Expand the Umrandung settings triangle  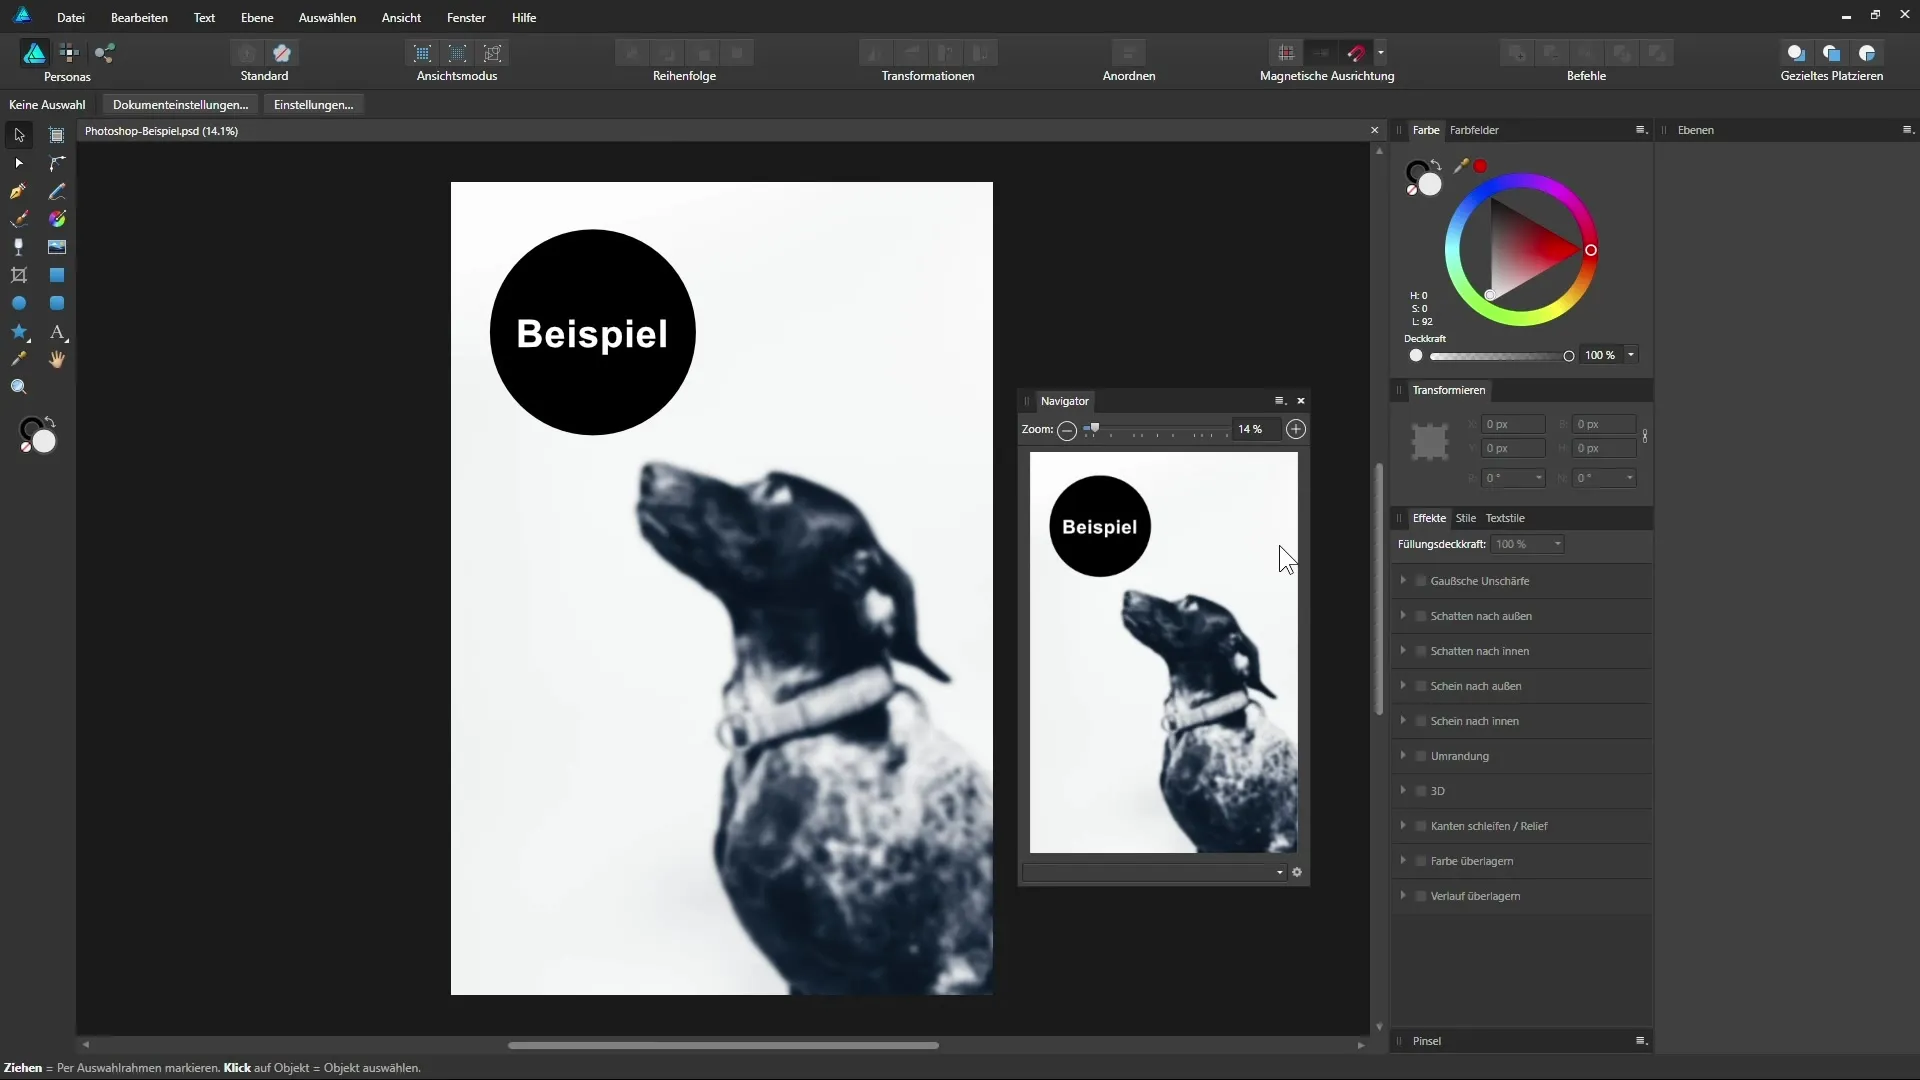tap(1403, 755)
